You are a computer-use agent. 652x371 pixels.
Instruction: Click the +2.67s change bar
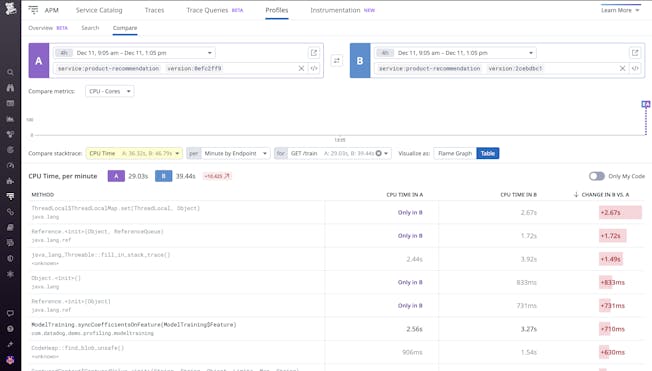click(x=620, y=213)
